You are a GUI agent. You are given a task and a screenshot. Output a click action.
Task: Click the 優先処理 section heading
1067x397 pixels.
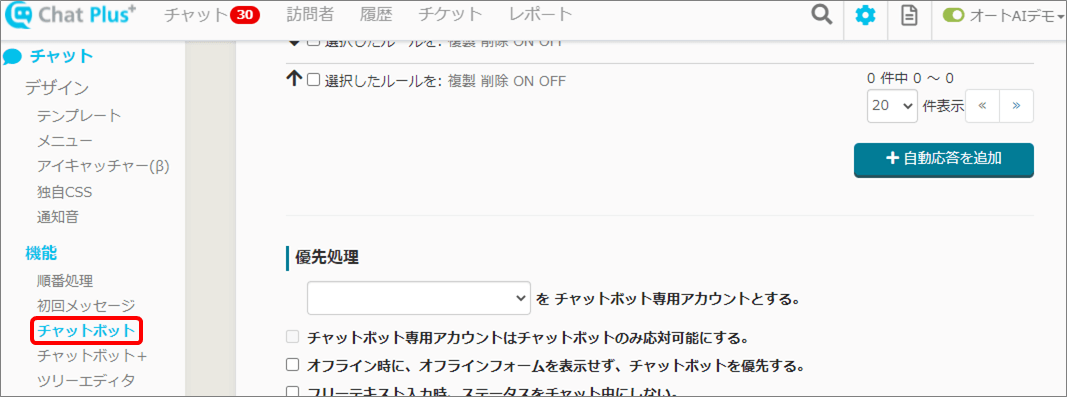tap(327, 257)
